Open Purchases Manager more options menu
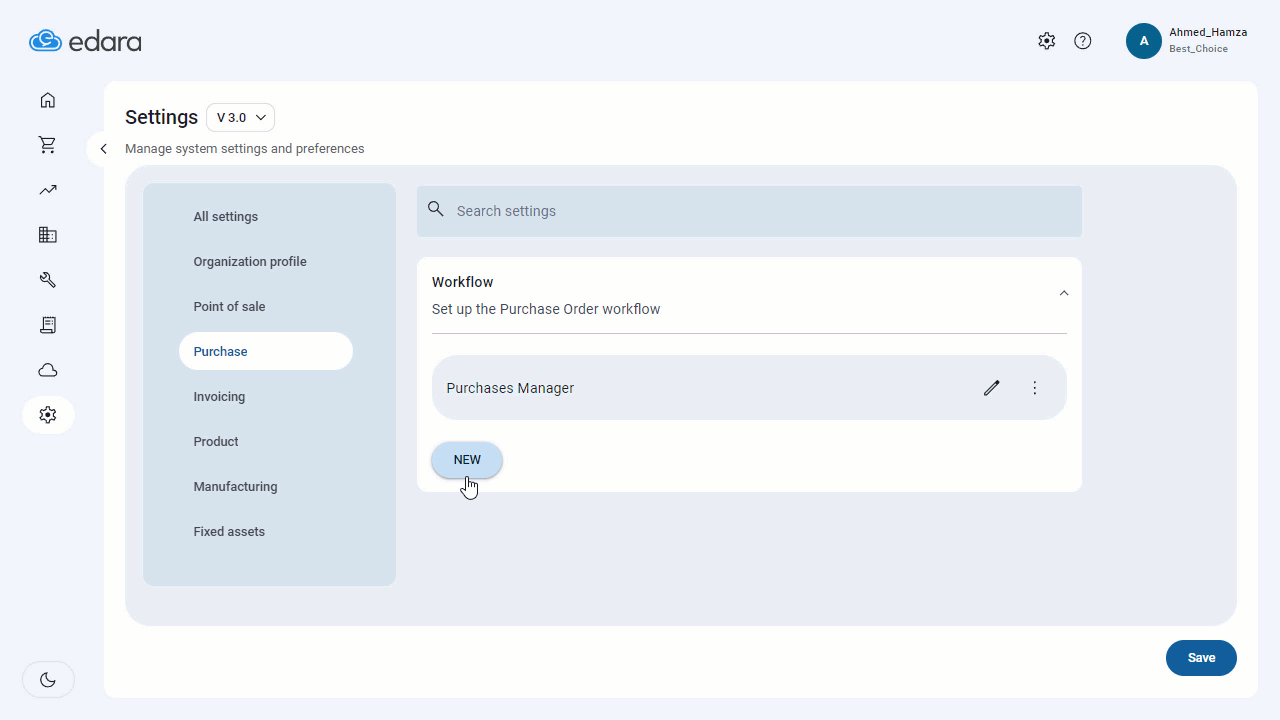 (x=1035, y=388)
